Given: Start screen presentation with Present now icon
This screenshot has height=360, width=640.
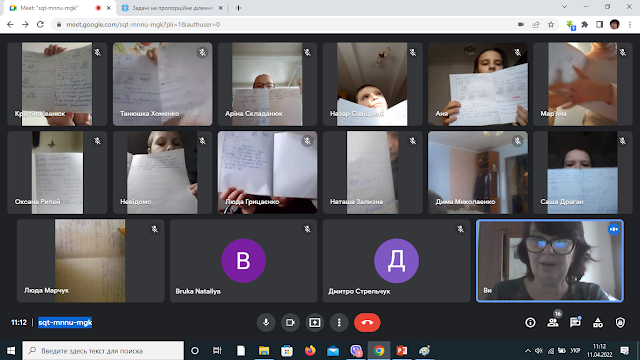Looking at the screenshot, I should point(315,322).
